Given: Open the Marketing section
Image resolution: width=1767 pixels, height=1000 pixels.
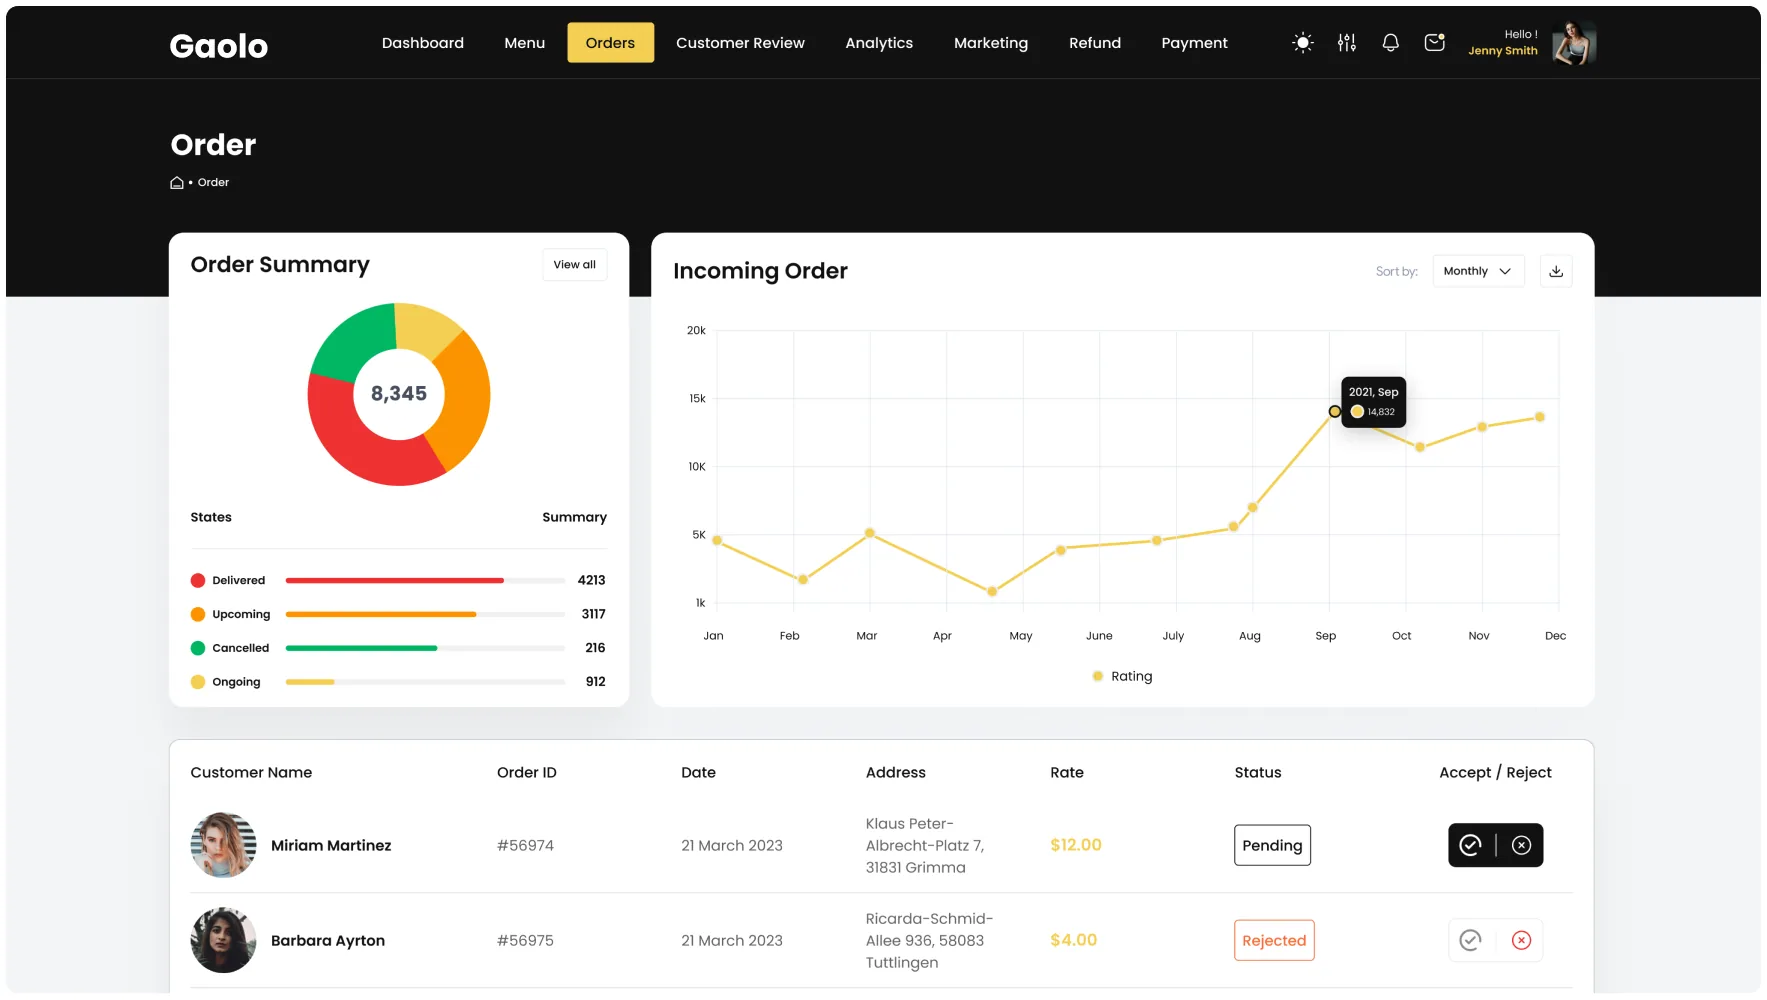Looking at the screenshot, I should click(x=991, y=43).
